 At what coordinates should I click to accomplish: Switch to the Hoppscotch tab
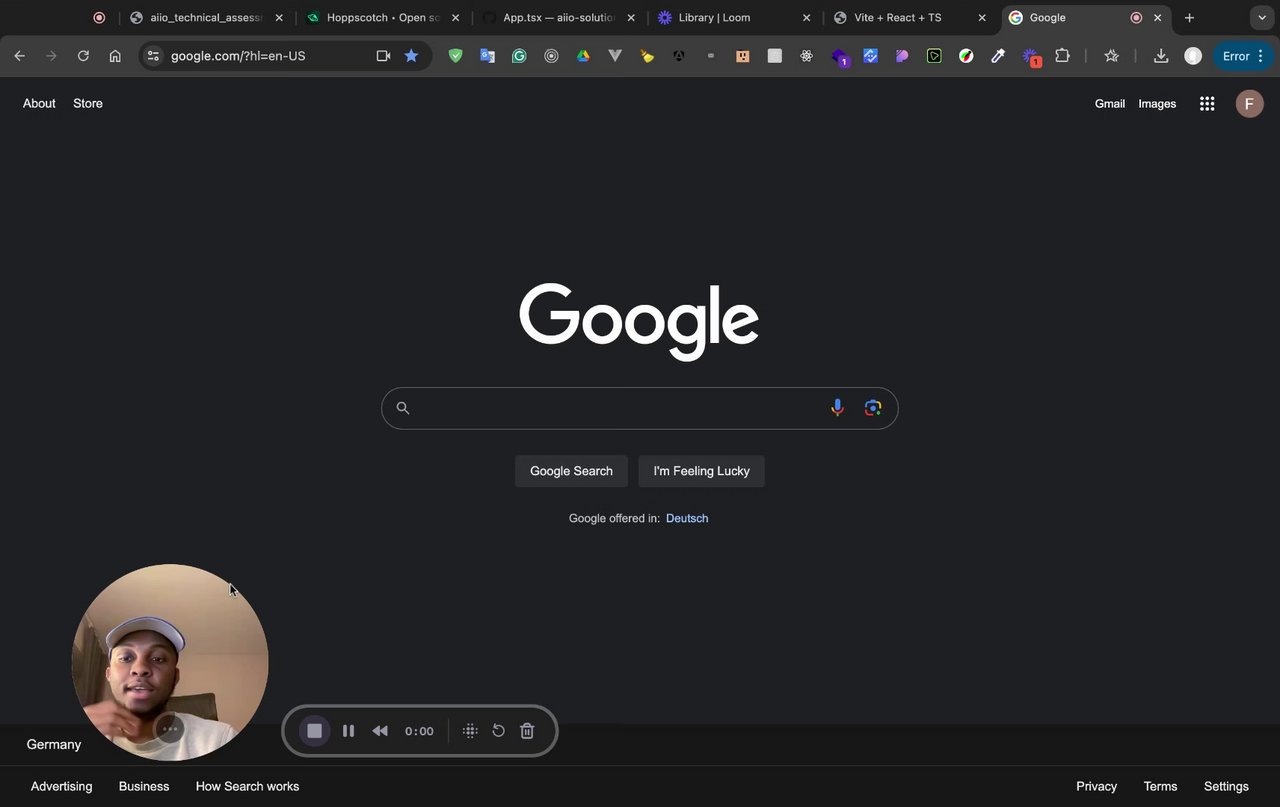pos(382,18)
